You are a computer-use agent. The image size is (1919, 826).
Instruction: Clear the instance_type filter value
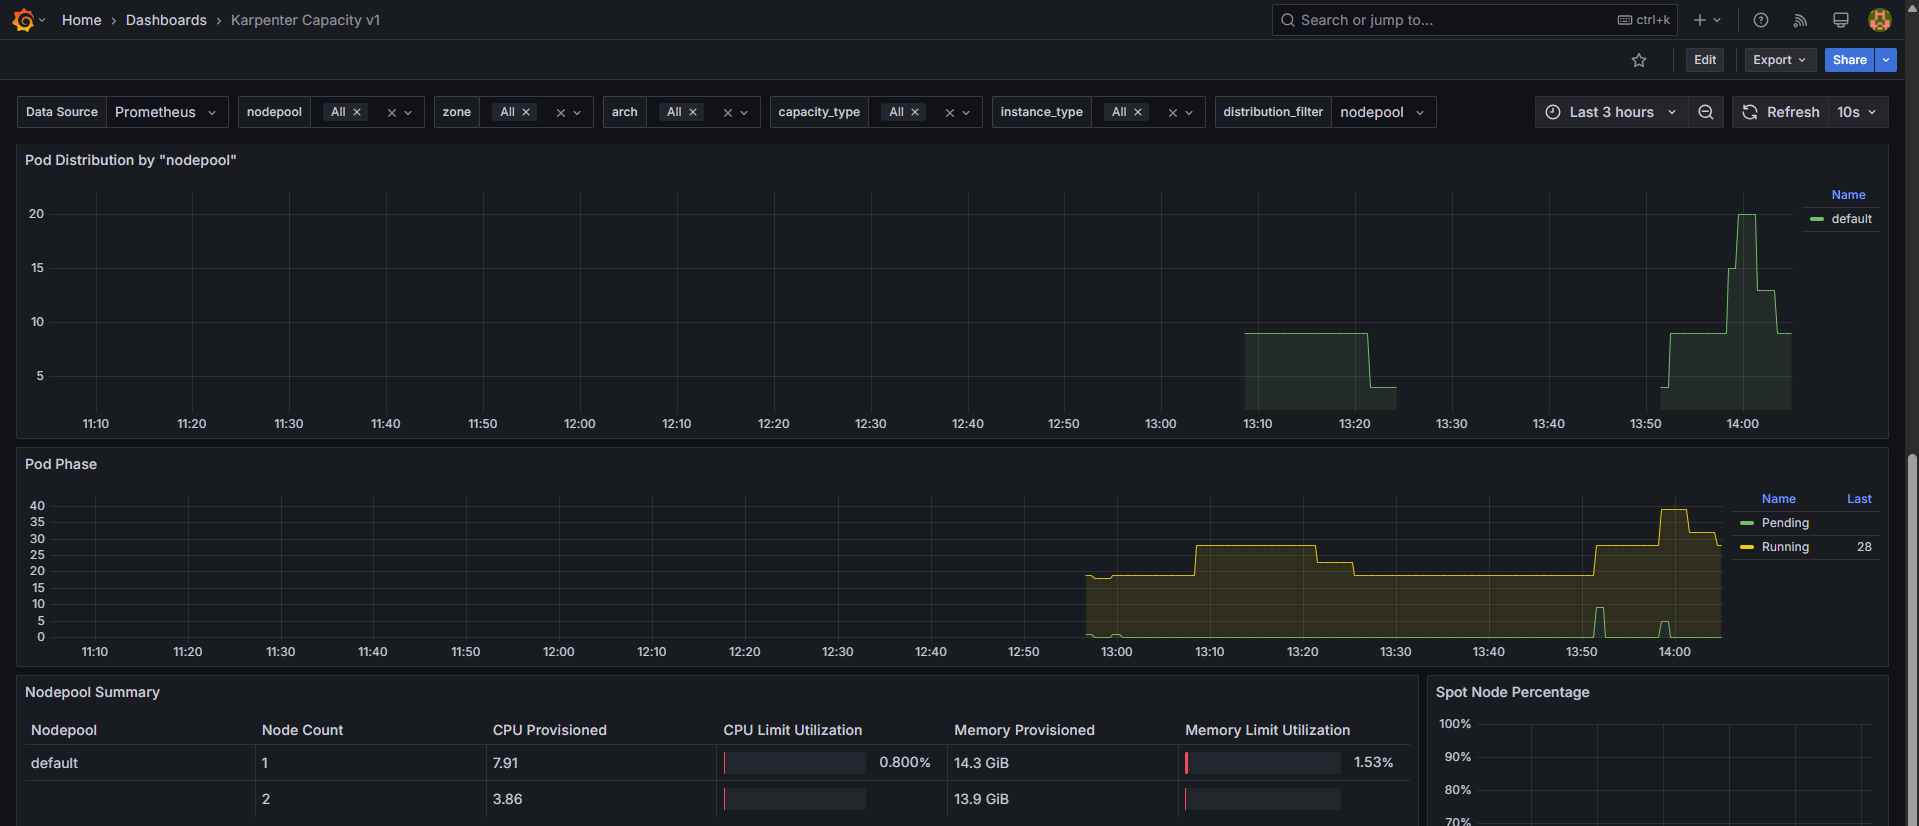(1173, 113)
